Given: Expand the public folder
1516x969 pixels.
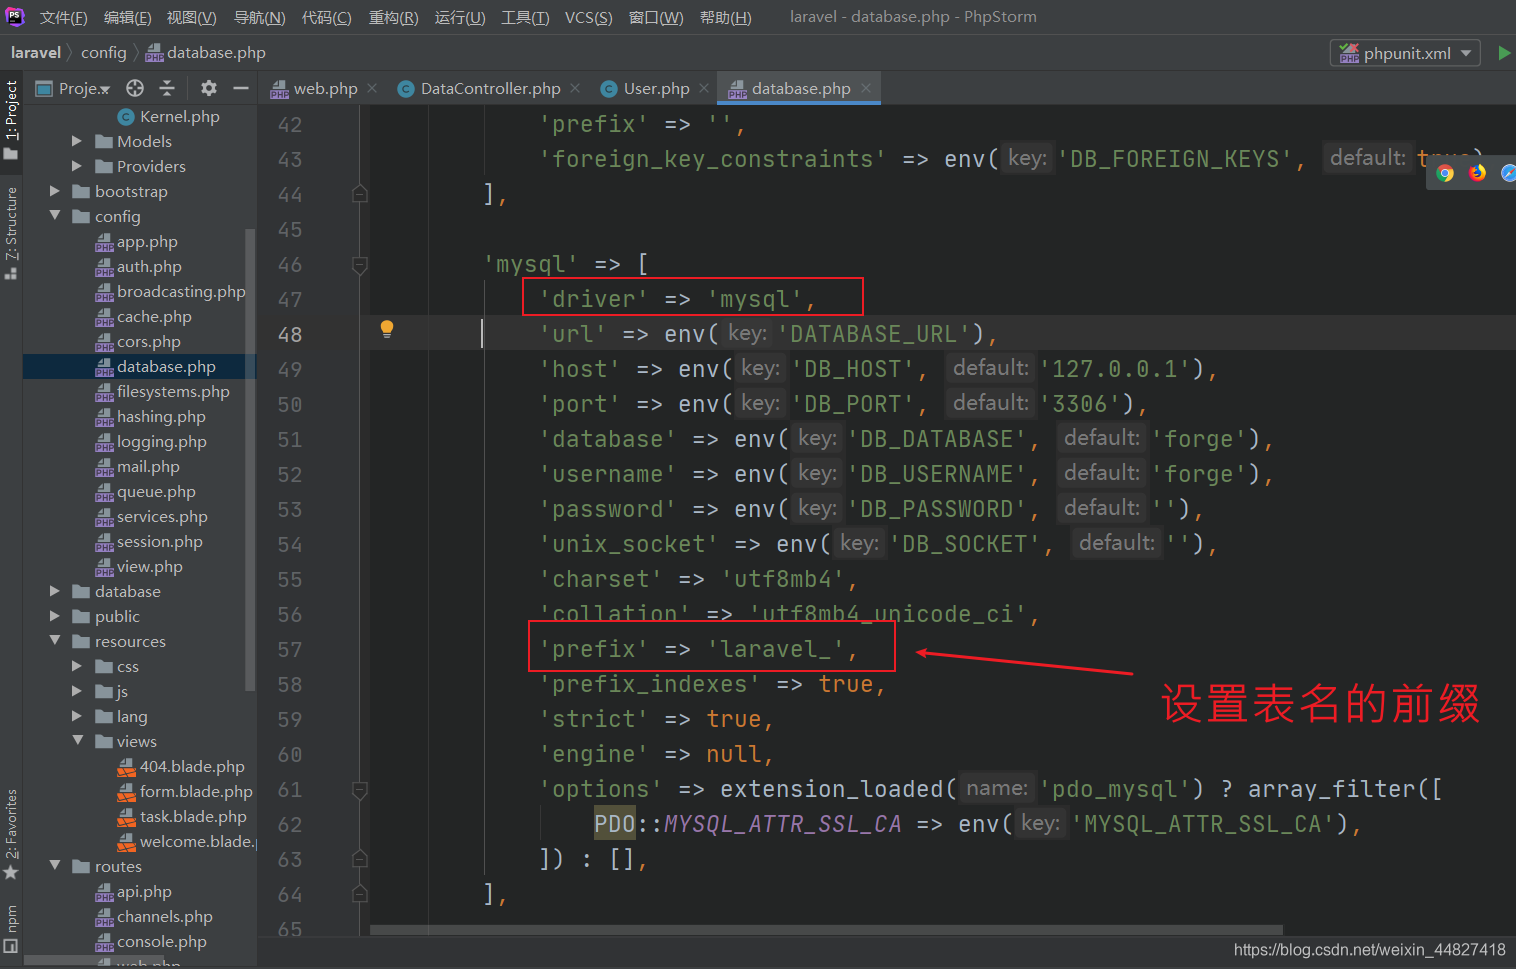Looking at the screenshot, I should point(55,616).
